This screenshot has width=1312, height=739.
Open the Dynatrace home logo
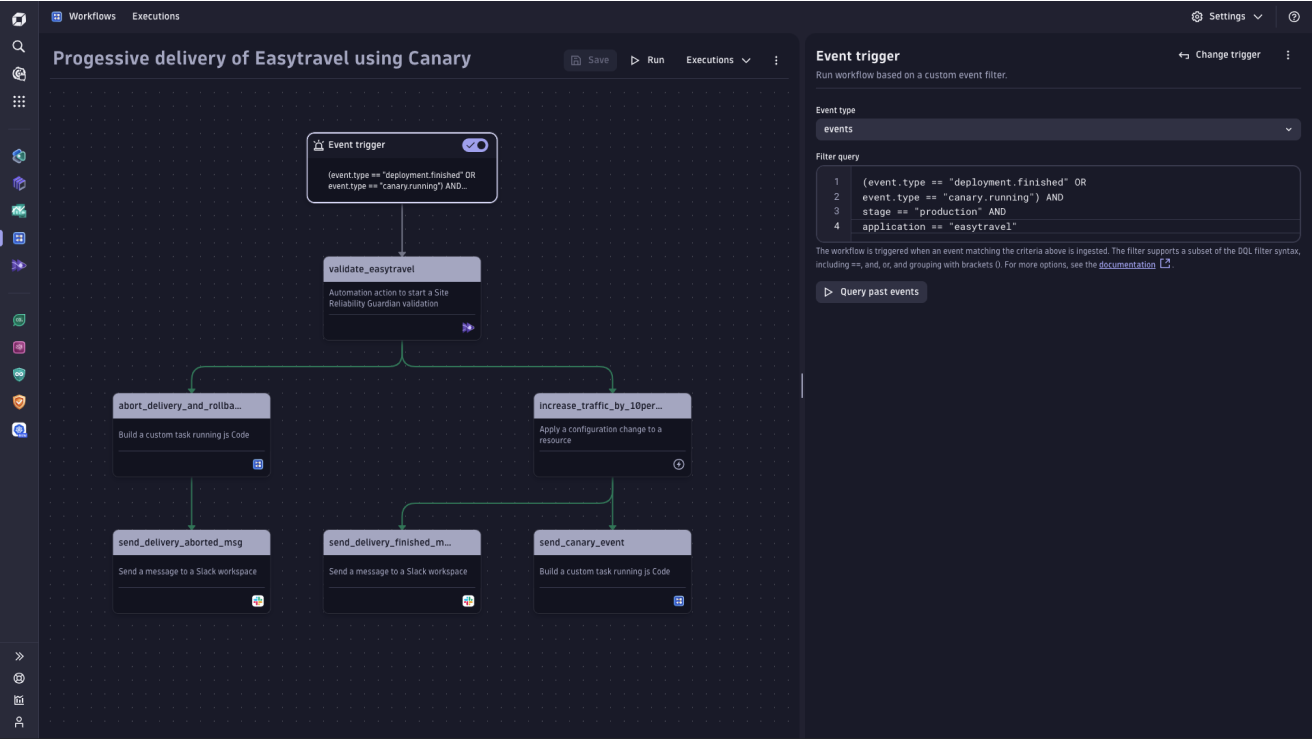[x=18, y=18]
